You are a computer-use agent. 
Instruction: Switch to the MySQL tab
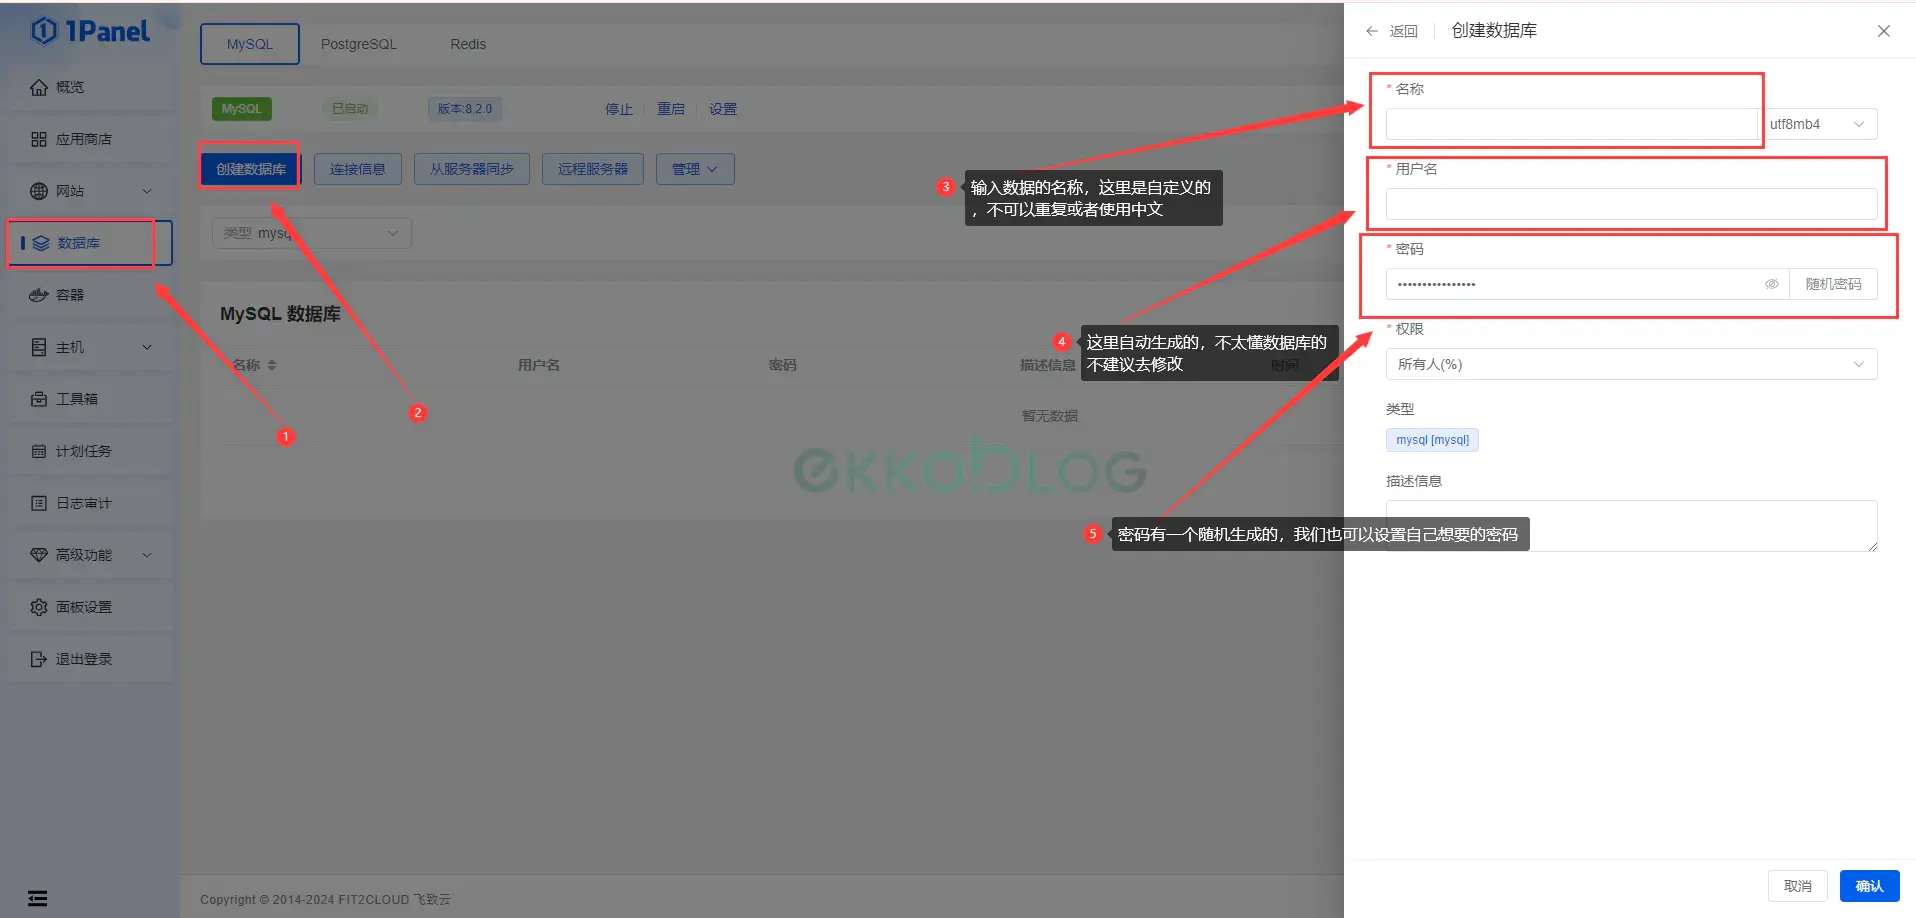tap(249, 44)
